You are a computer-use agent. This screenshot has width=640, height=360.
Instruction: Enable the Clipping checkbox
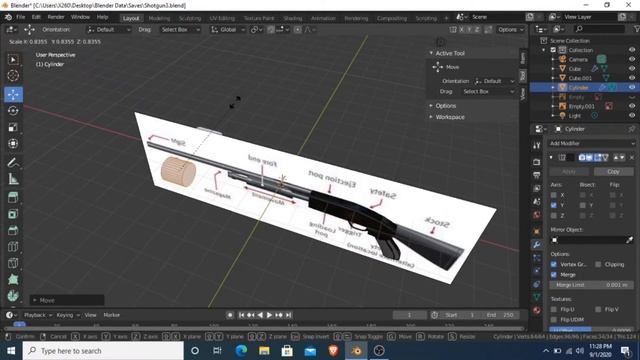point(598,264)
